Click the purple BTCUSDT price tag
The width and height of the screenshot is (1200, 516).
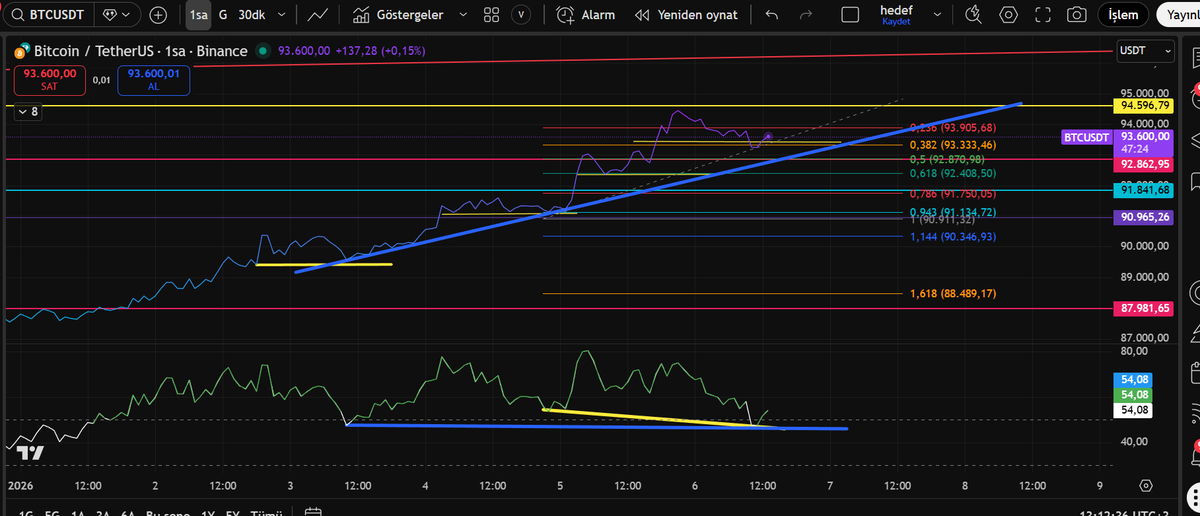(1086, 136)
